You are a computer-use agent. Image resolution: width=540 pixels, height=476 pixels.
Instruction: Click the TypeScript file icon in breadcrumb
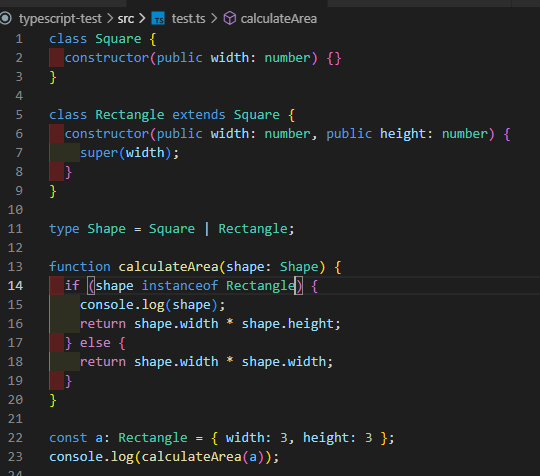click(158, 19)
